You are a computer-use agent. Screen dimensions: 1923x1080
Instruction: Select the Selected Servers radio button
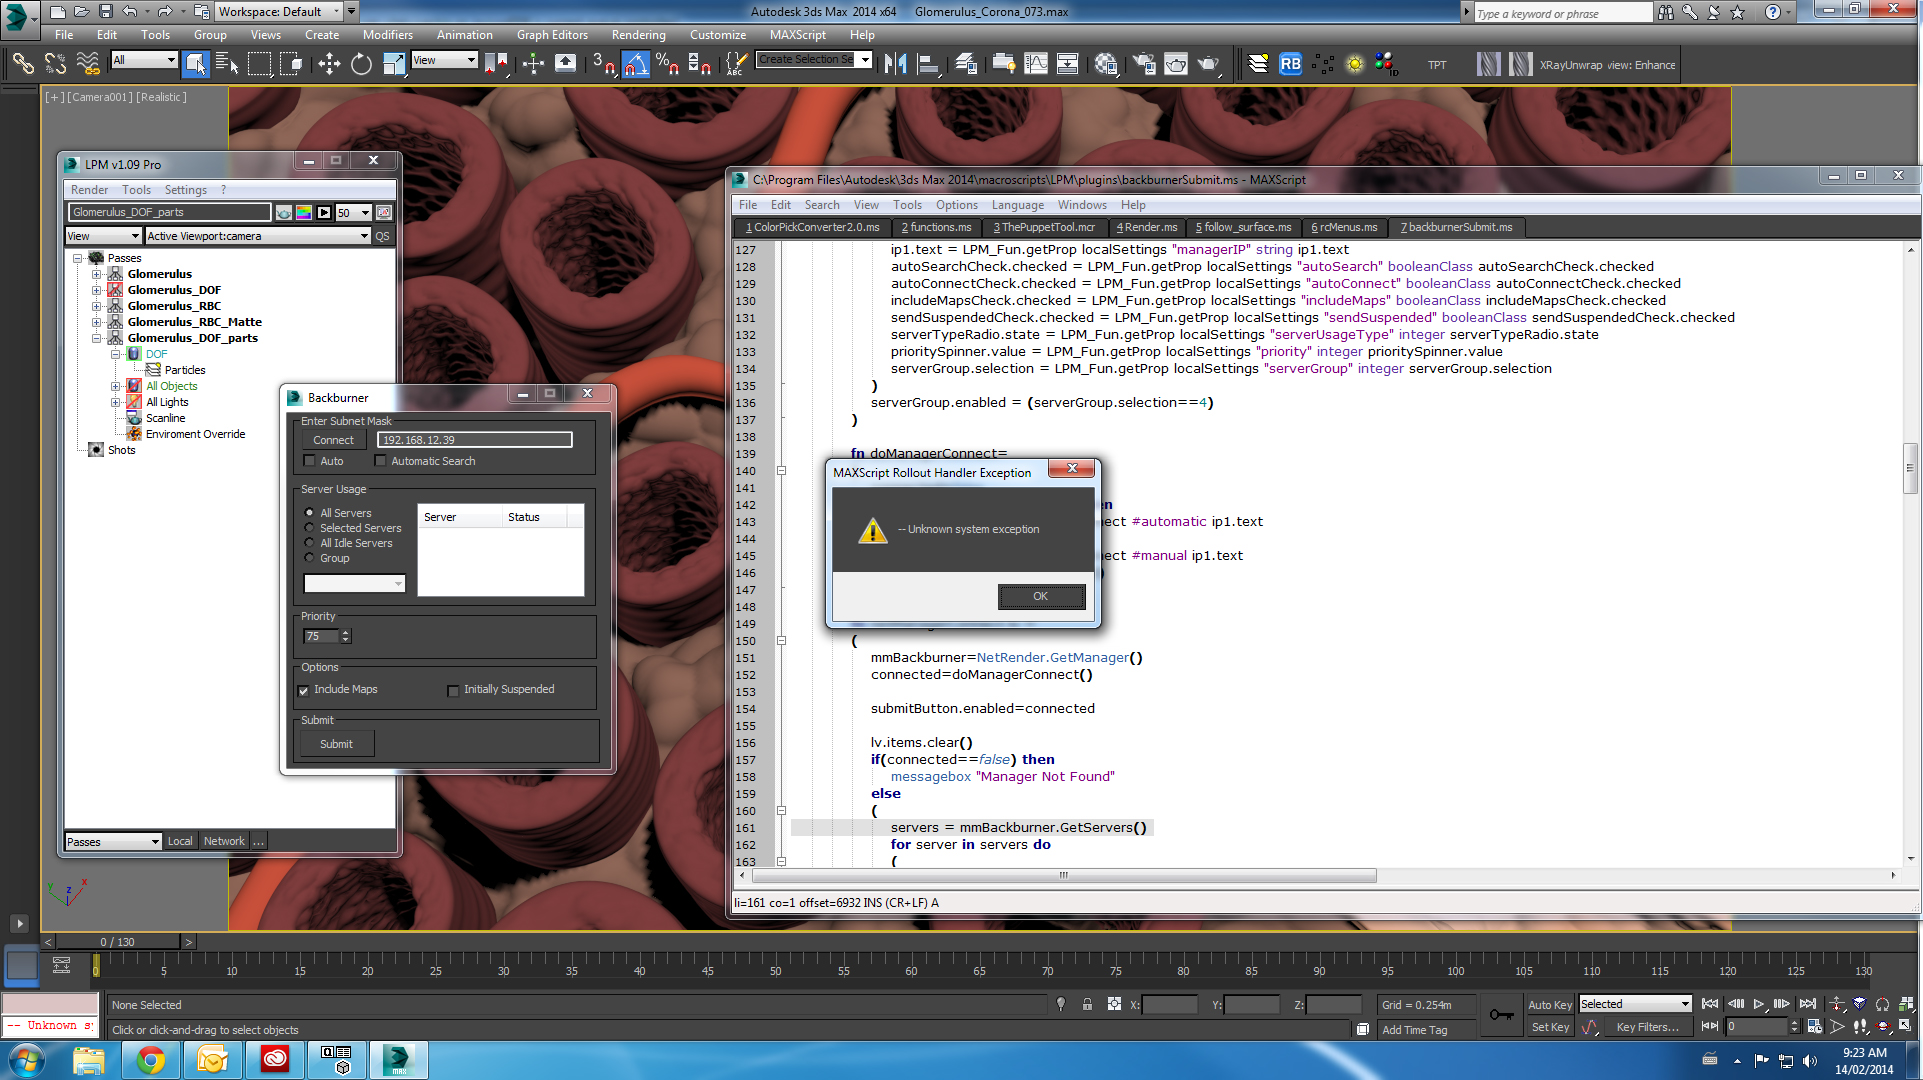310,528
